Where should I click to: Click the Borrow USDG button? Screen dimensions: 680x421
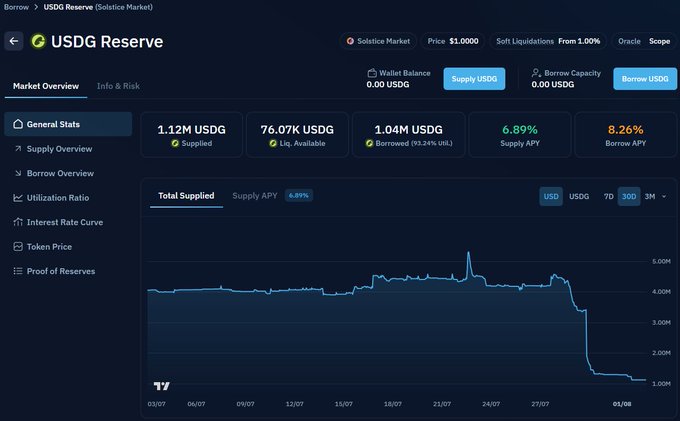(x=645, y=79)
